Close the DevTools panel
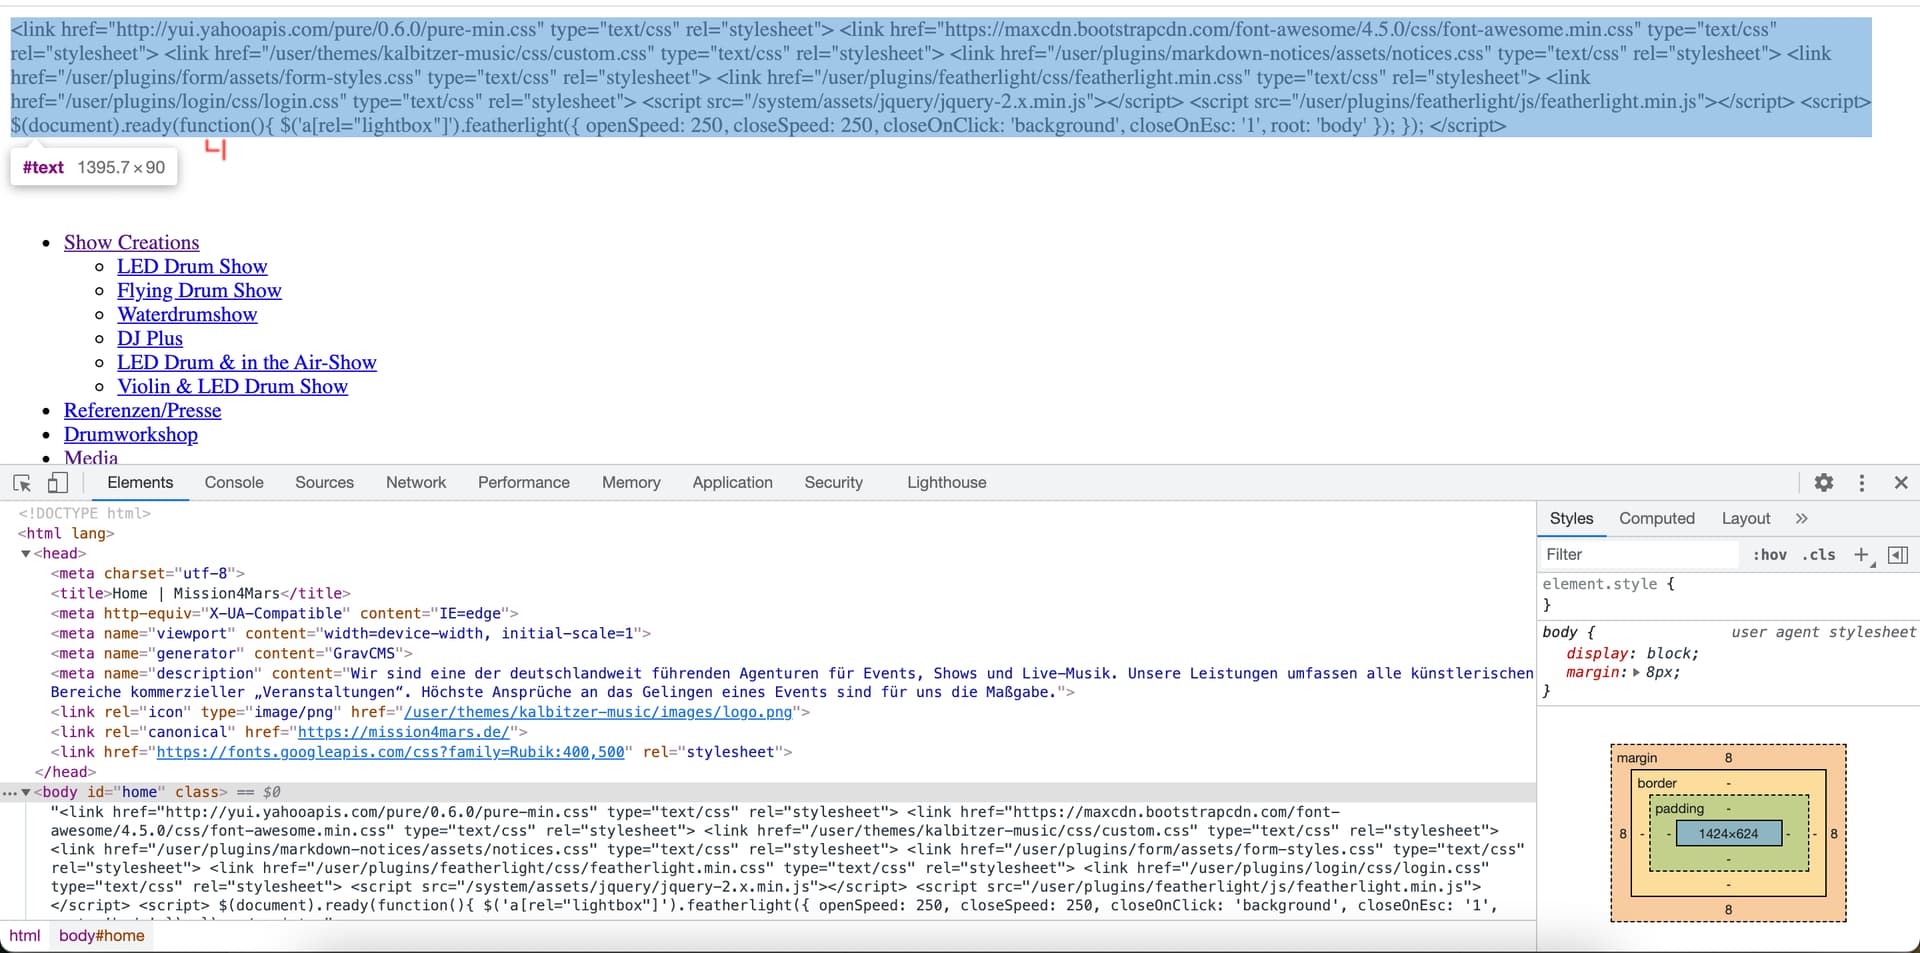 click(x=1901, y=483)
